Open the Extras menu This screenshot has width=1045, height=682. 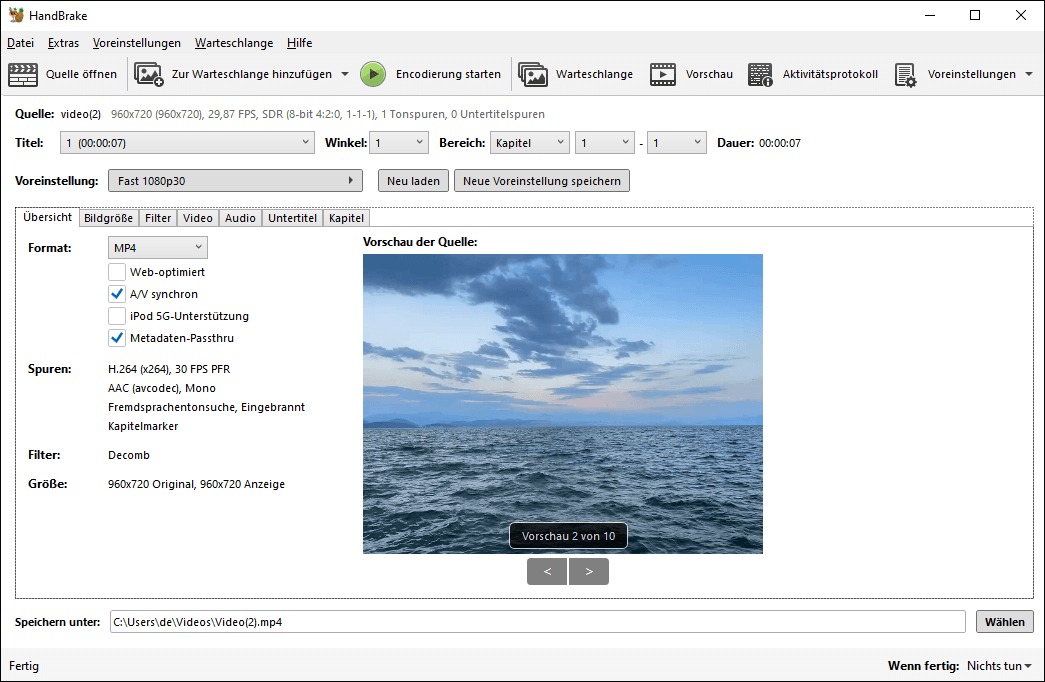pyautogui.click(x=63, y=43)
